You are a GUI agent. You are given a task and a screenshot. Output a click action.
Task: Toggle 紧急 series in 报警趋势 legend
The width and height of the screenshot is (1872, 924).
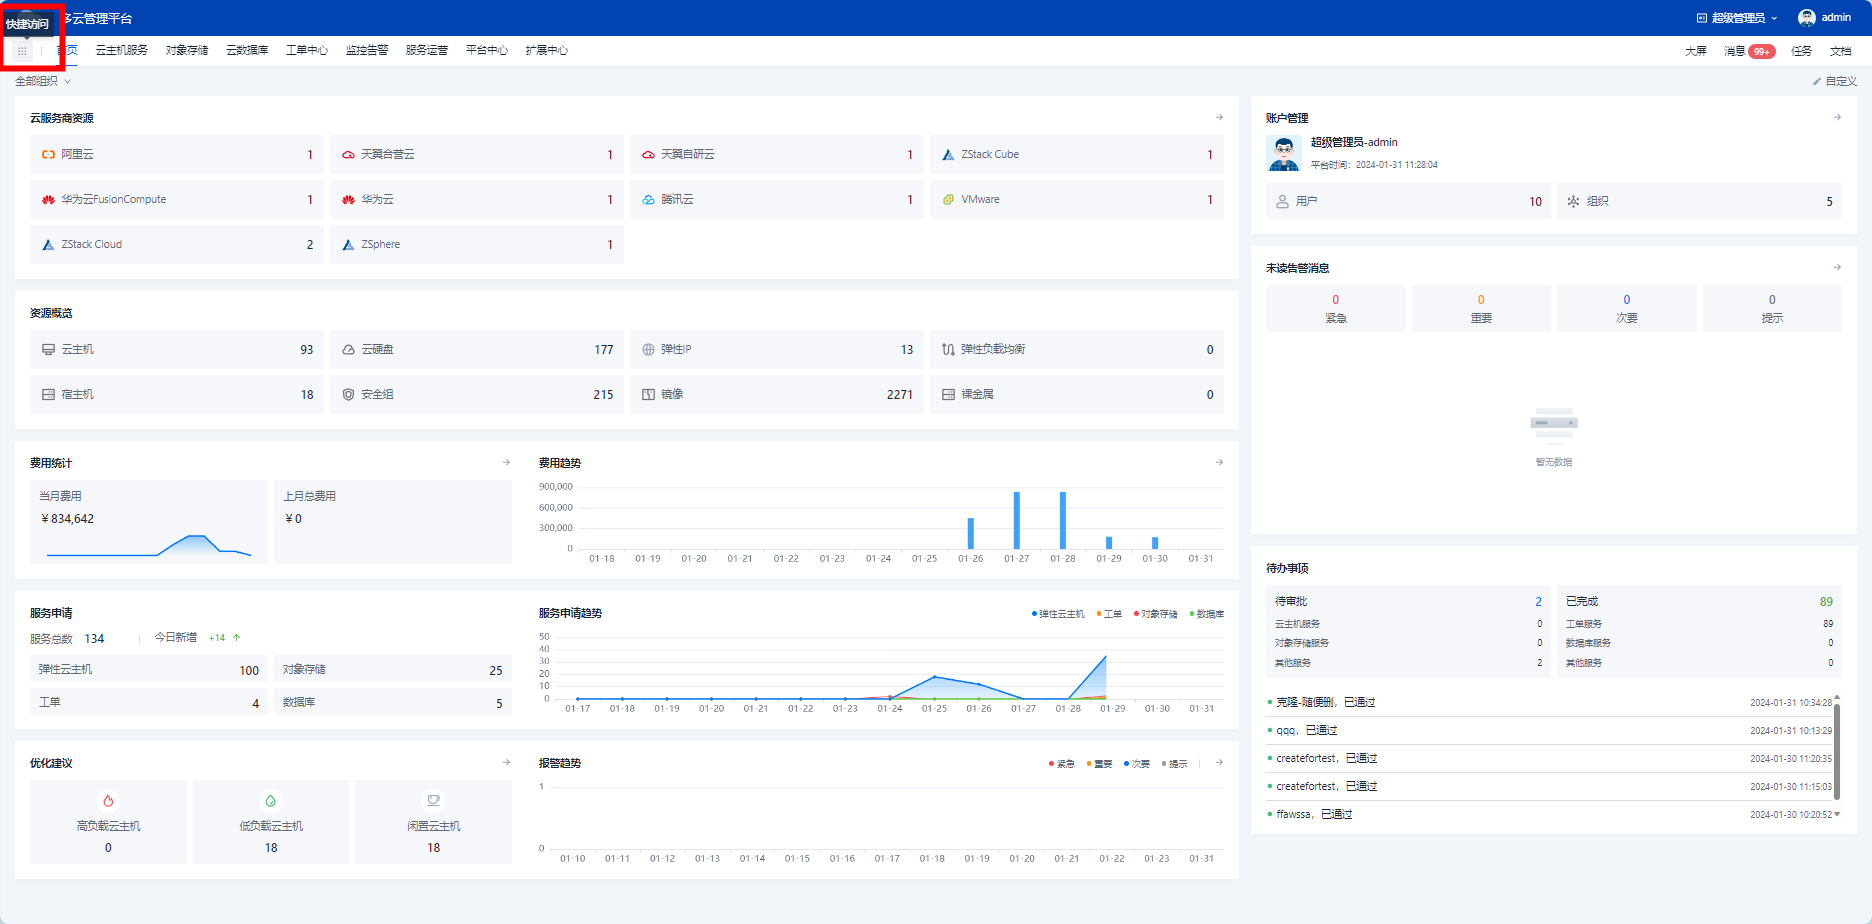pos(1062,764)
